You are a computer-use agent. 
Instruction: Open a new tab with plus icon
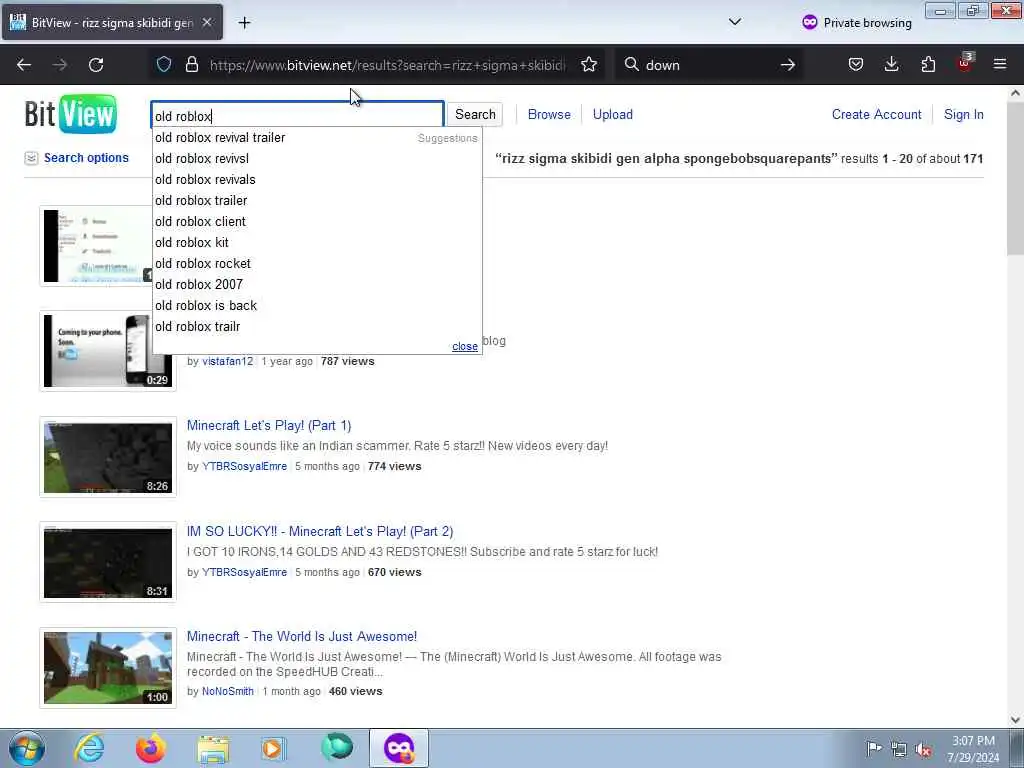[244, 23]
